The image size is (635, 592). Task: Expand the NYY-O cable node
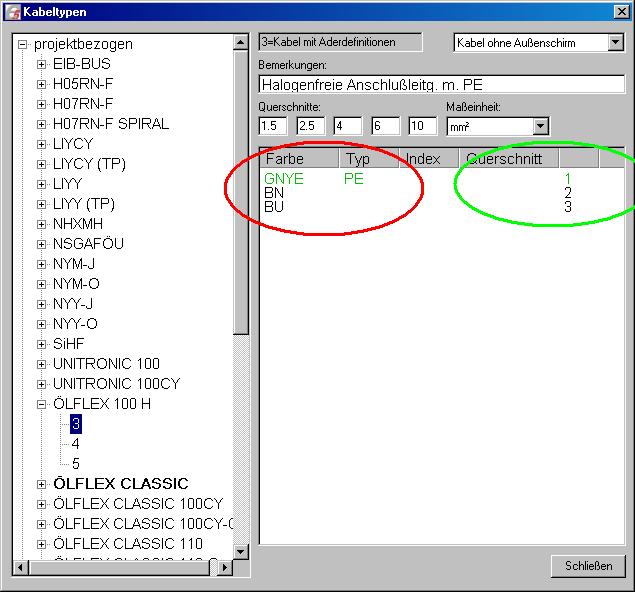pos(41,324)
